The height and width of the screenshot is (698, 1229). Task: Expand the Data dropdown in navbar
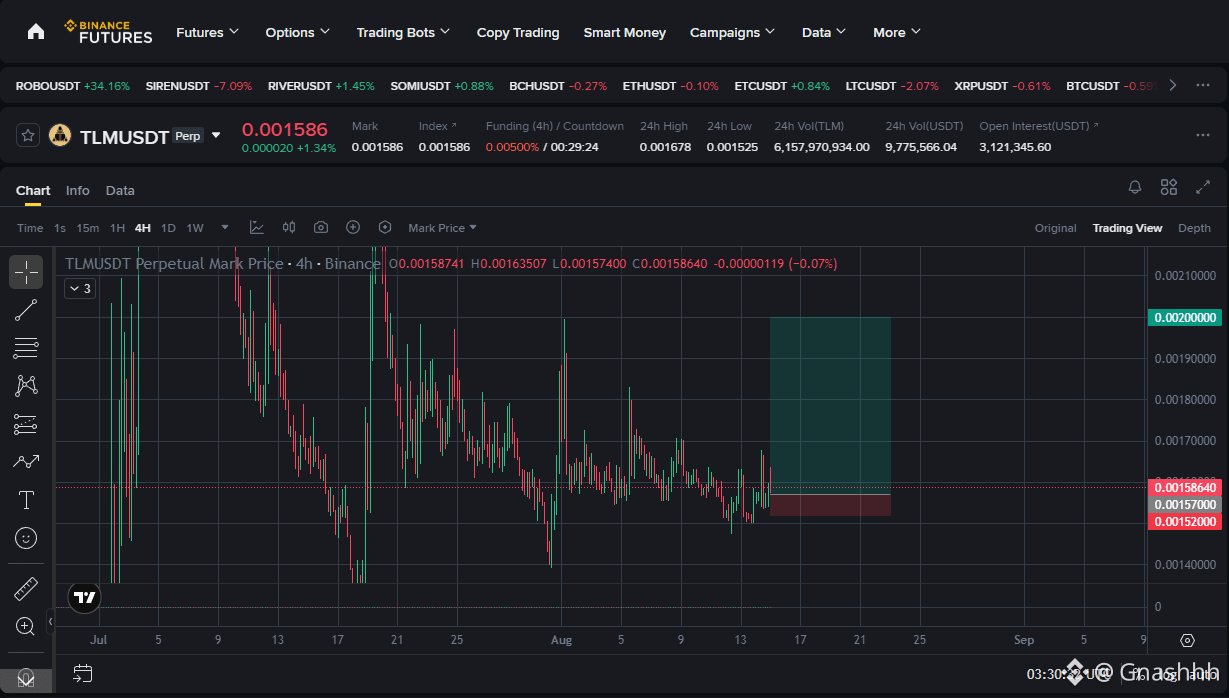[824, 32]
